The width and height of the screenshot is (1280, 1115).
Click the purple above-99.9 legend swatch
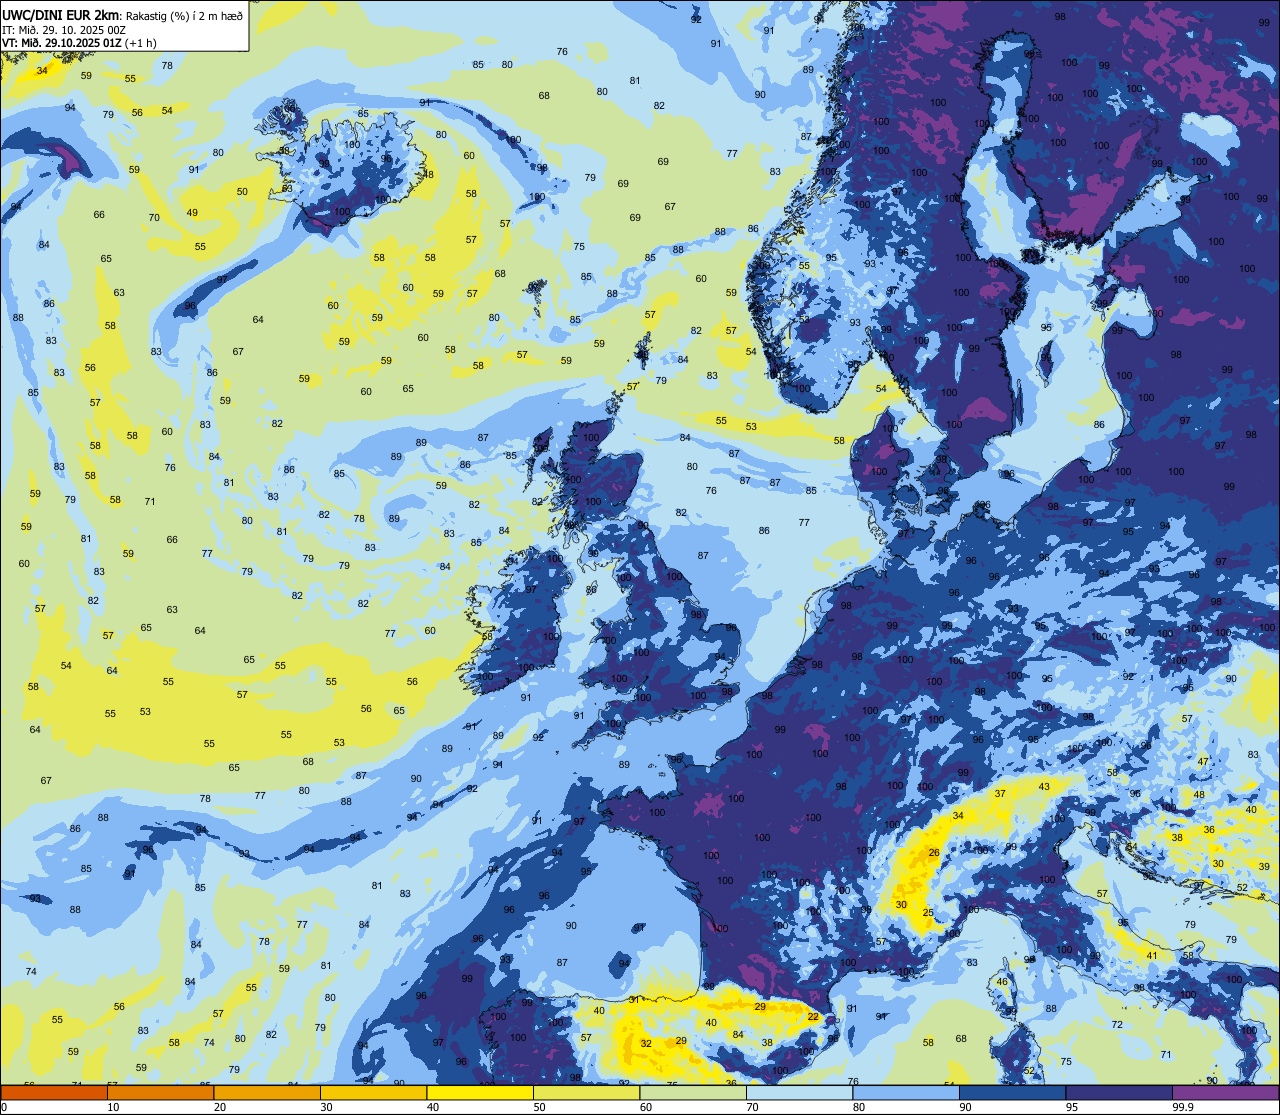(1225, 1093)
